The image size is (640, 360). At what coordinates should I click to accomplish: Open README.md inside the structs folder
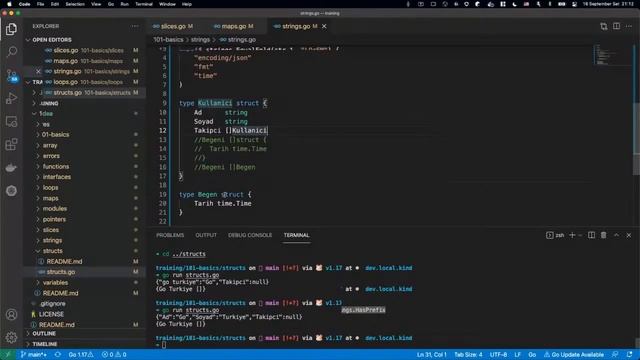click(x=64, y=261)
